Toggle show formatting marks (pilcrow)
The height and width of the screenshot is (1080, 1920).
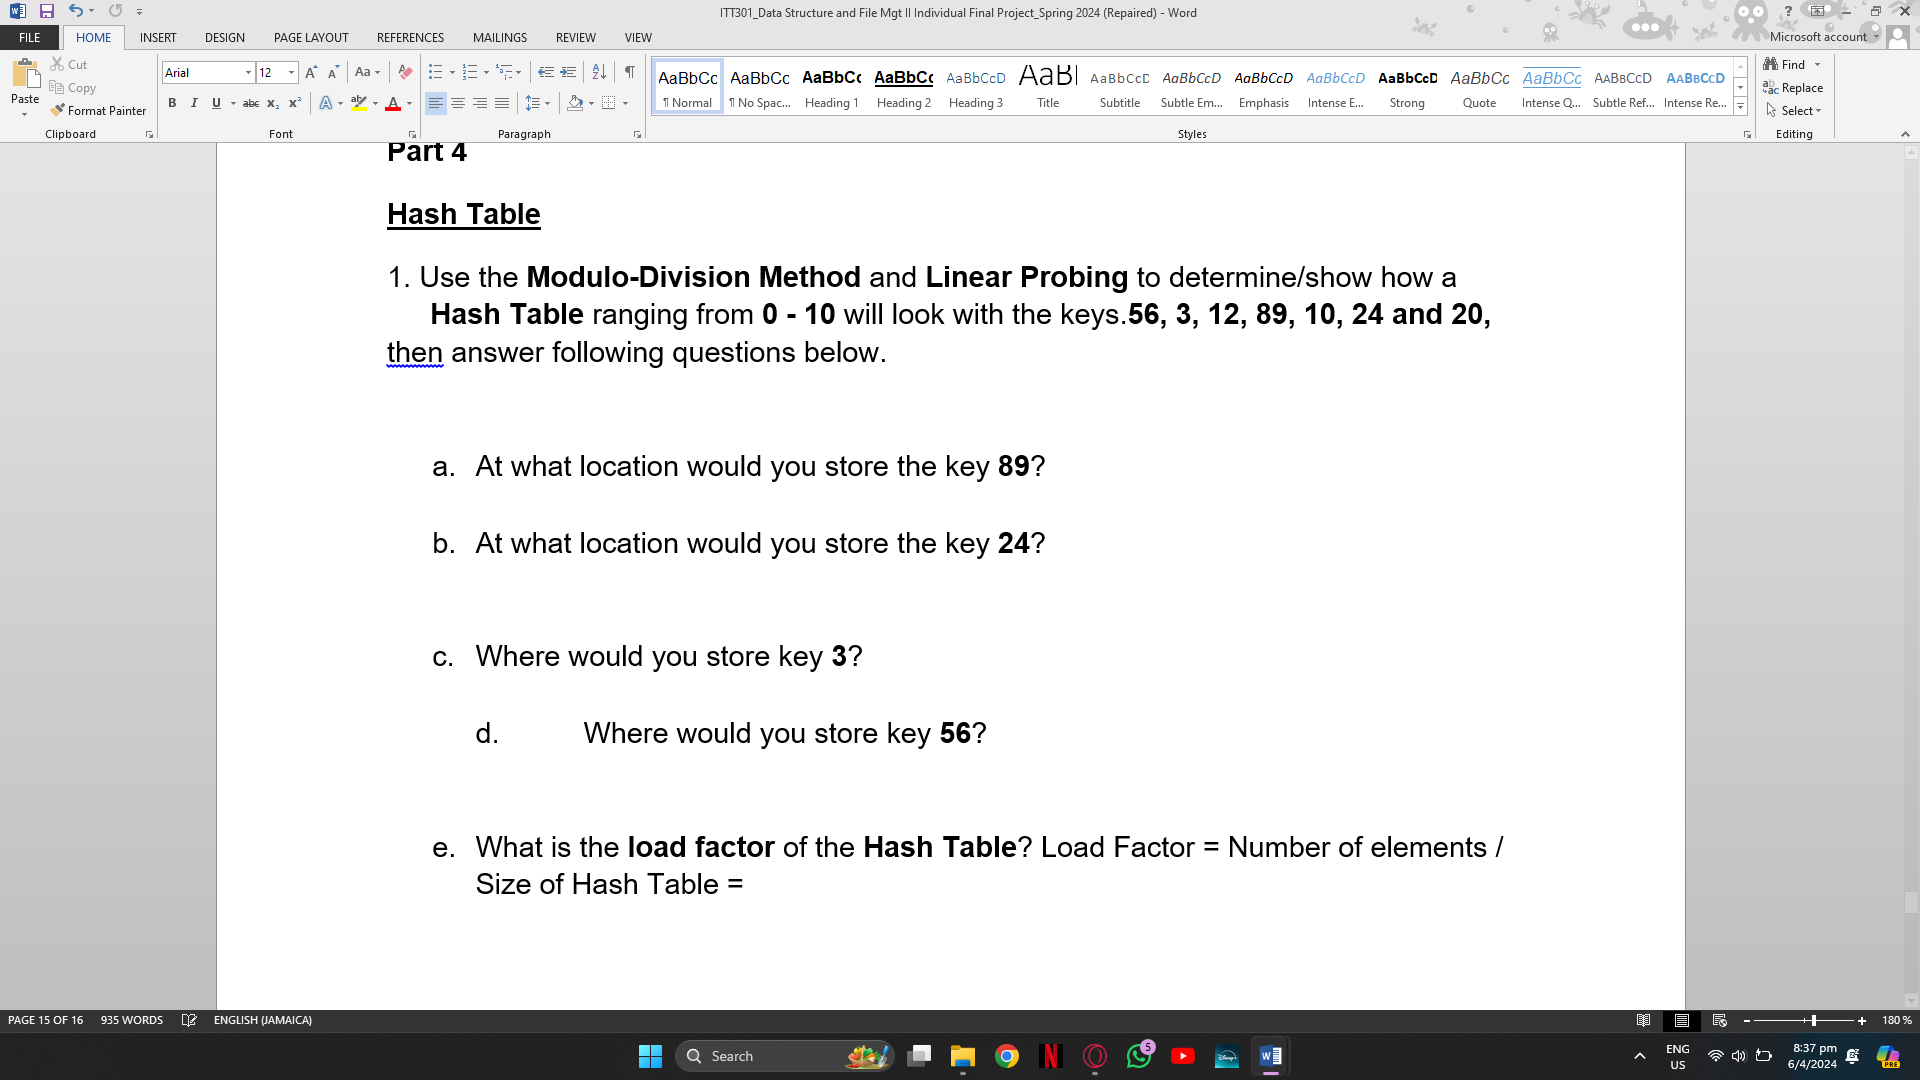pyautogui.click(x=629, y=72)
